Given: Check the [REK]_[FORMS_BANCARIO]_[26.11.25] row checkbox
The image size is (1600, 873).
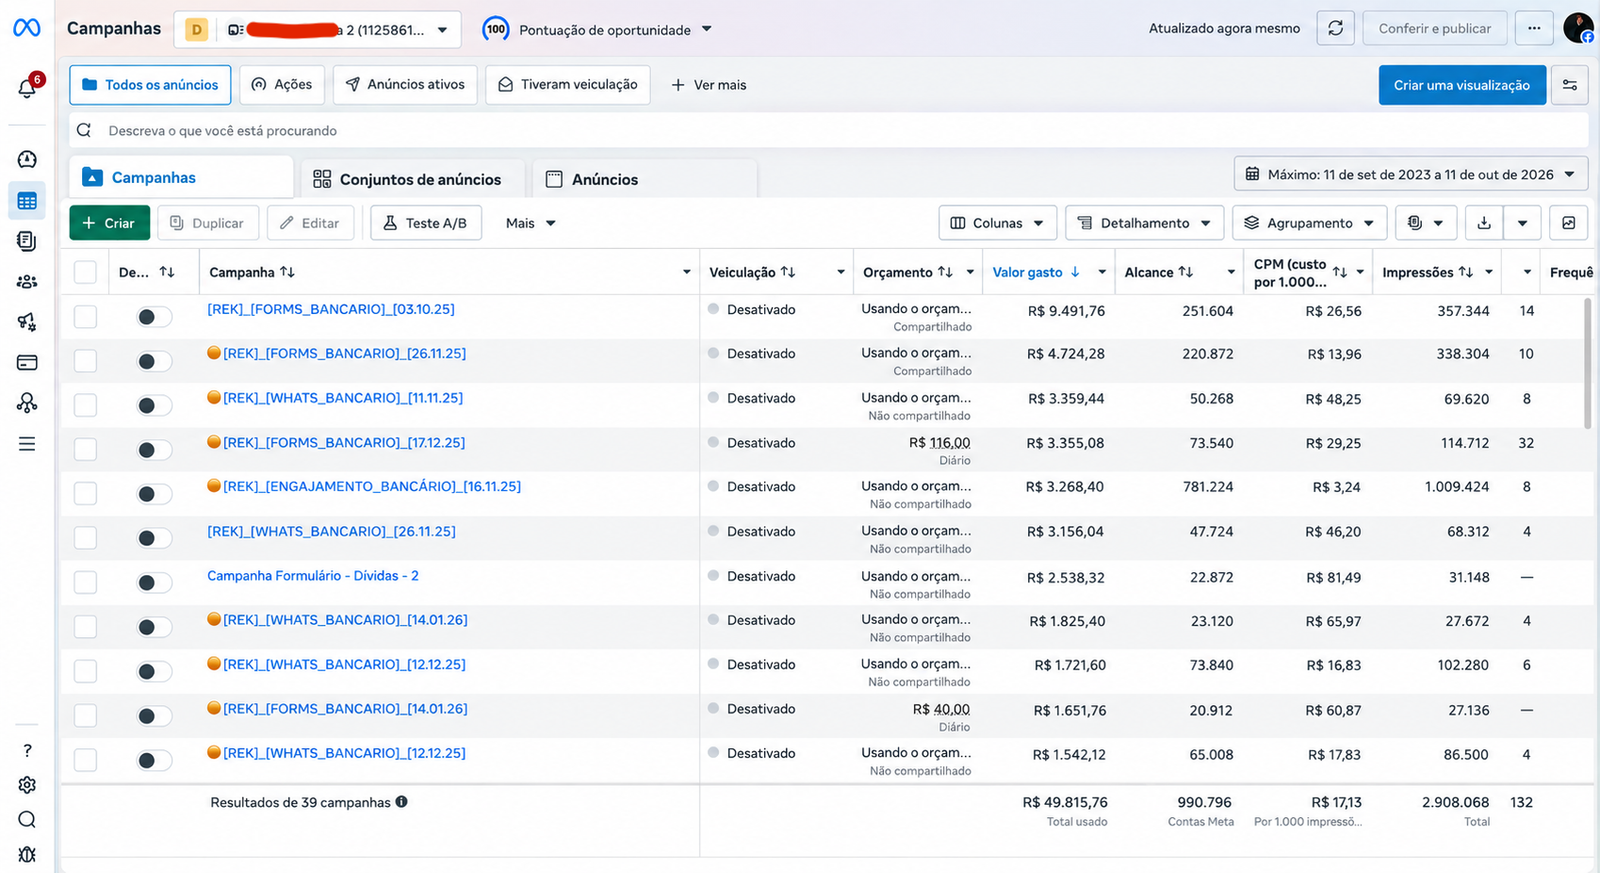Looking at the screenshot, I should click(86, 361).
